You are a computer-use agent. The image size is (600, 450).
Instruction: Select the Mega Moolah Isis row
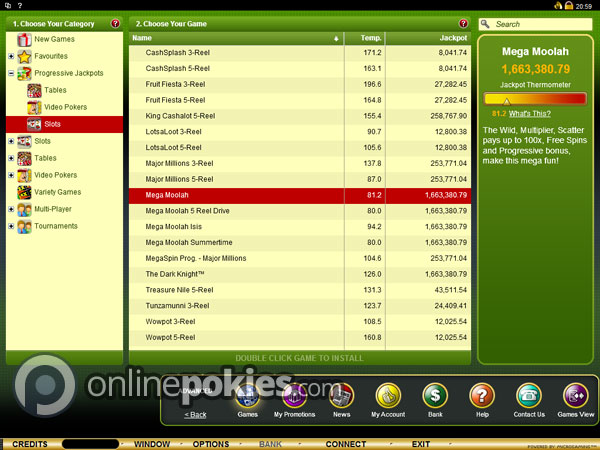300,227
